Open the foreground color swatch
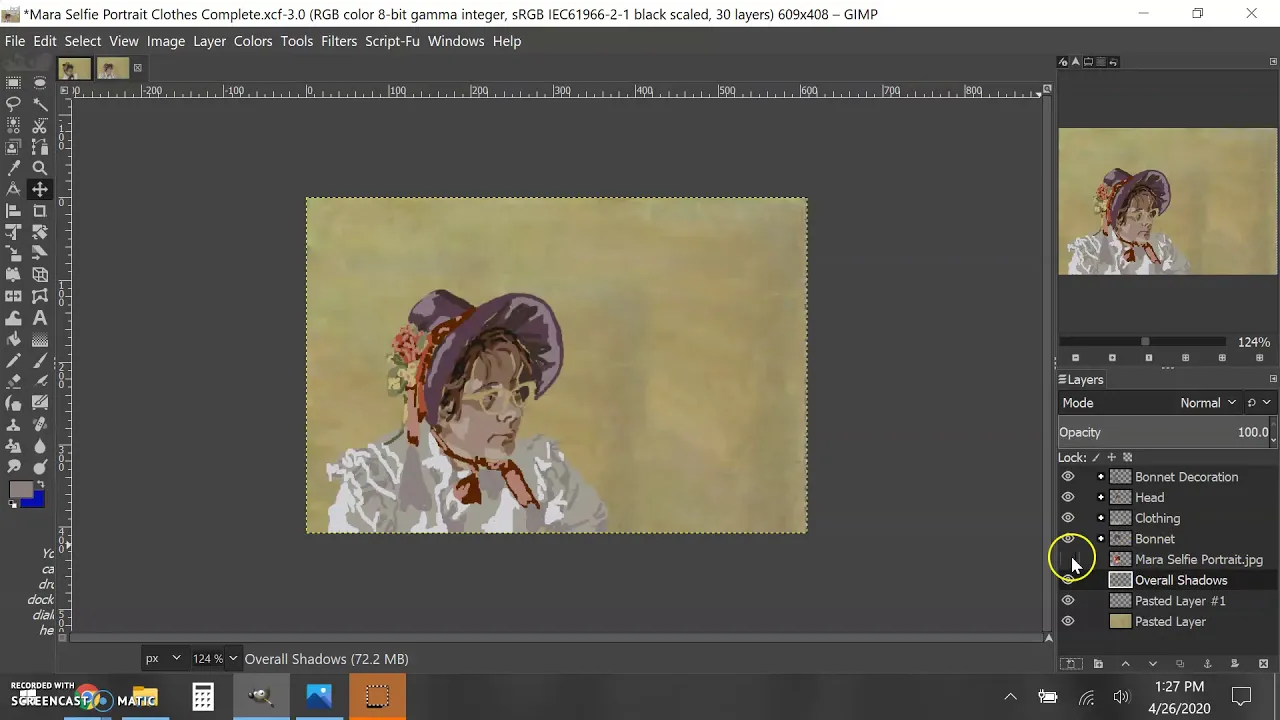The image size is (1280, 720). 19,490
